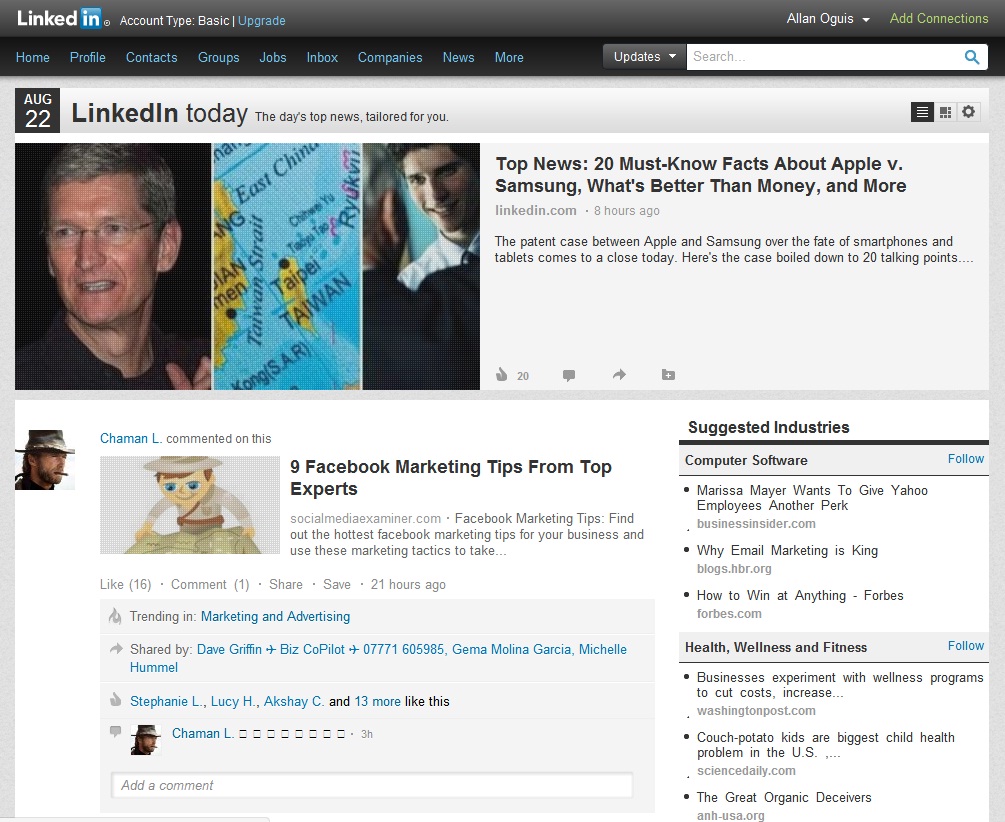This screenshot has height=822, width=1005.
Task: Follow the Computer Software industry
Action: (965, 459)
